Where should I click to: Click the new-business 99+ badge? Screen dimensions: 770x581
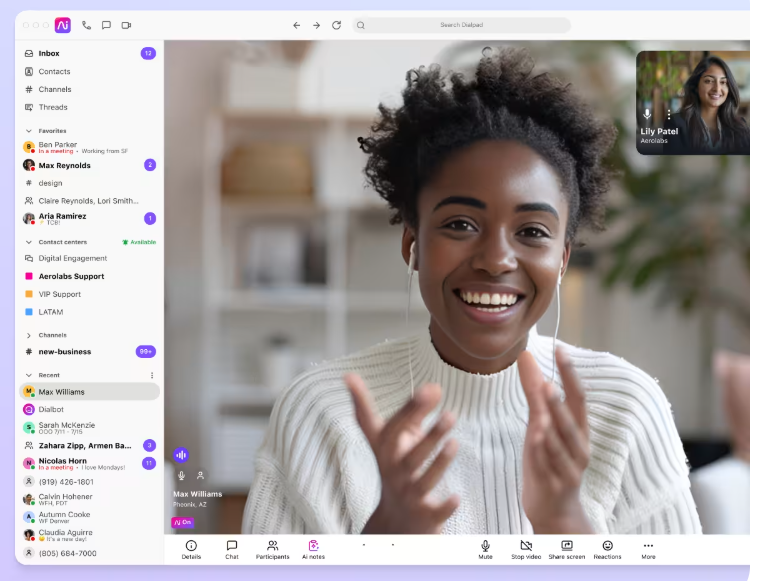pyautogui.click(x=146, y=352)
